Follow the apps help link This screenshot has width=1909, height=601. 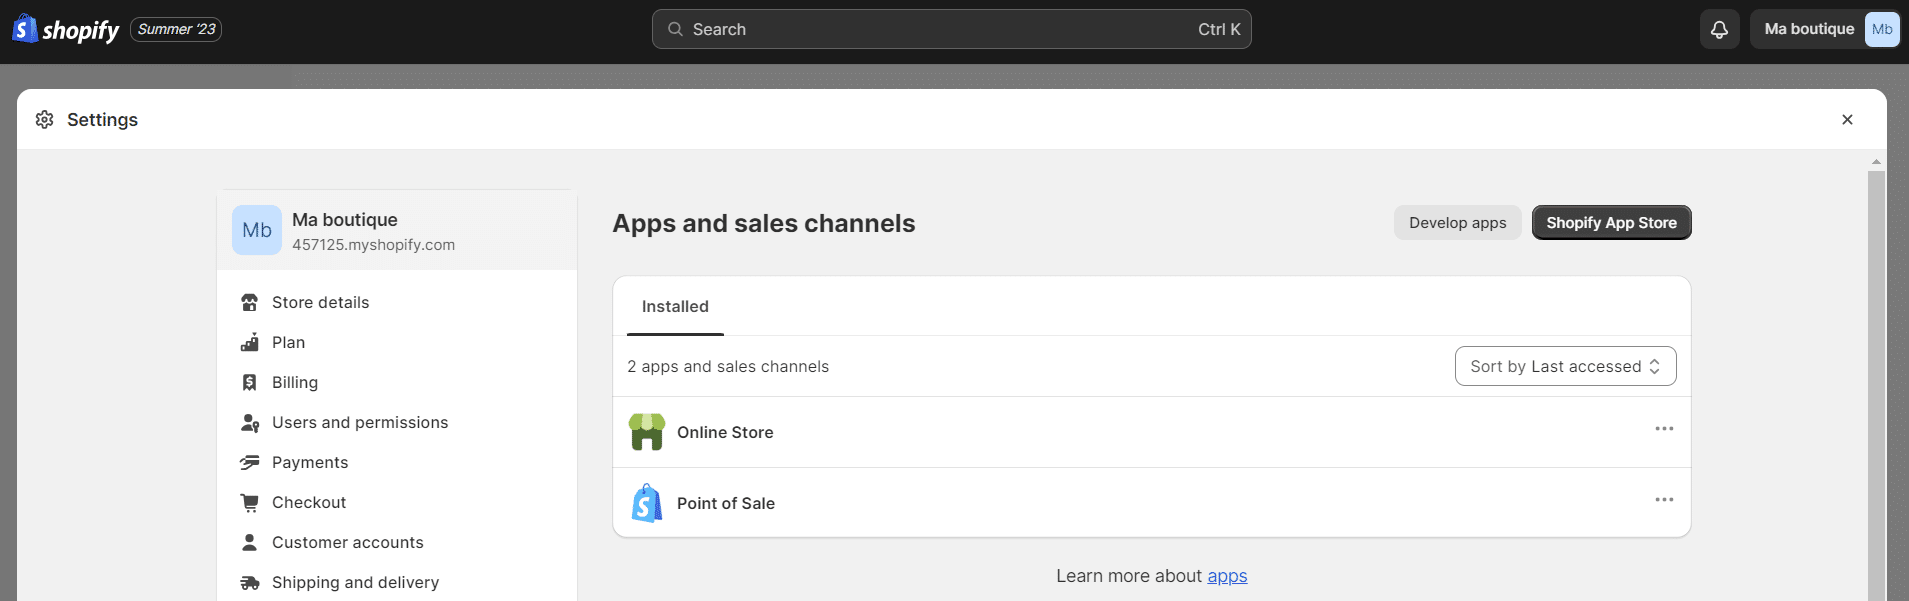(x=1227, y=576)
